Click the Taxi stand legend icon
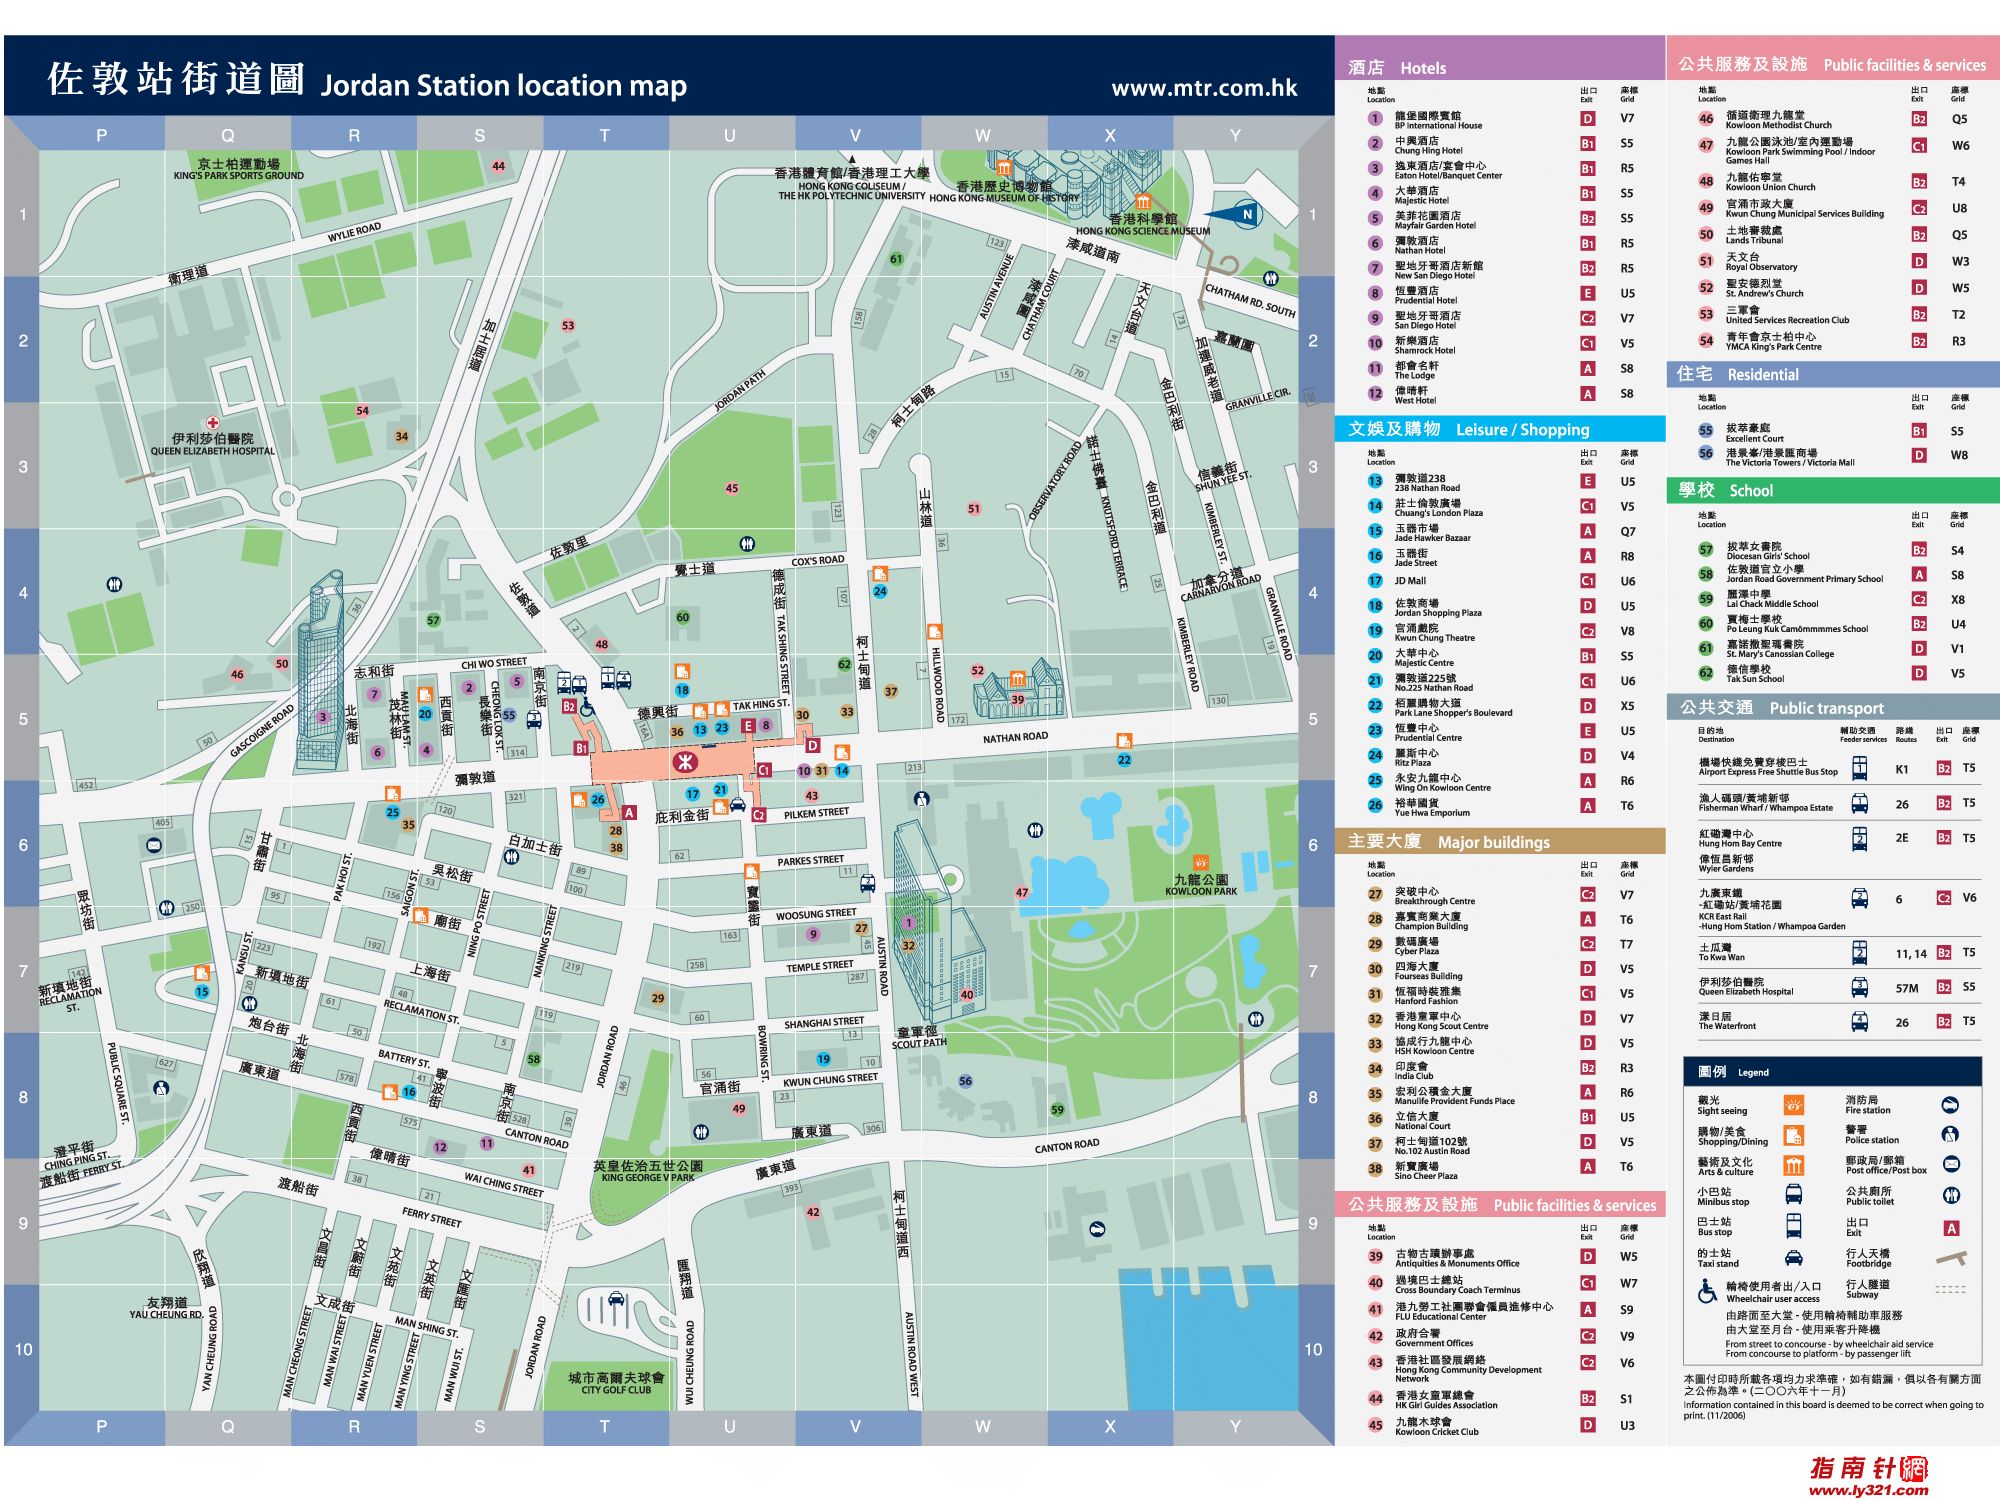Screen dimensions: 2000x1500 (1794, 1258)
